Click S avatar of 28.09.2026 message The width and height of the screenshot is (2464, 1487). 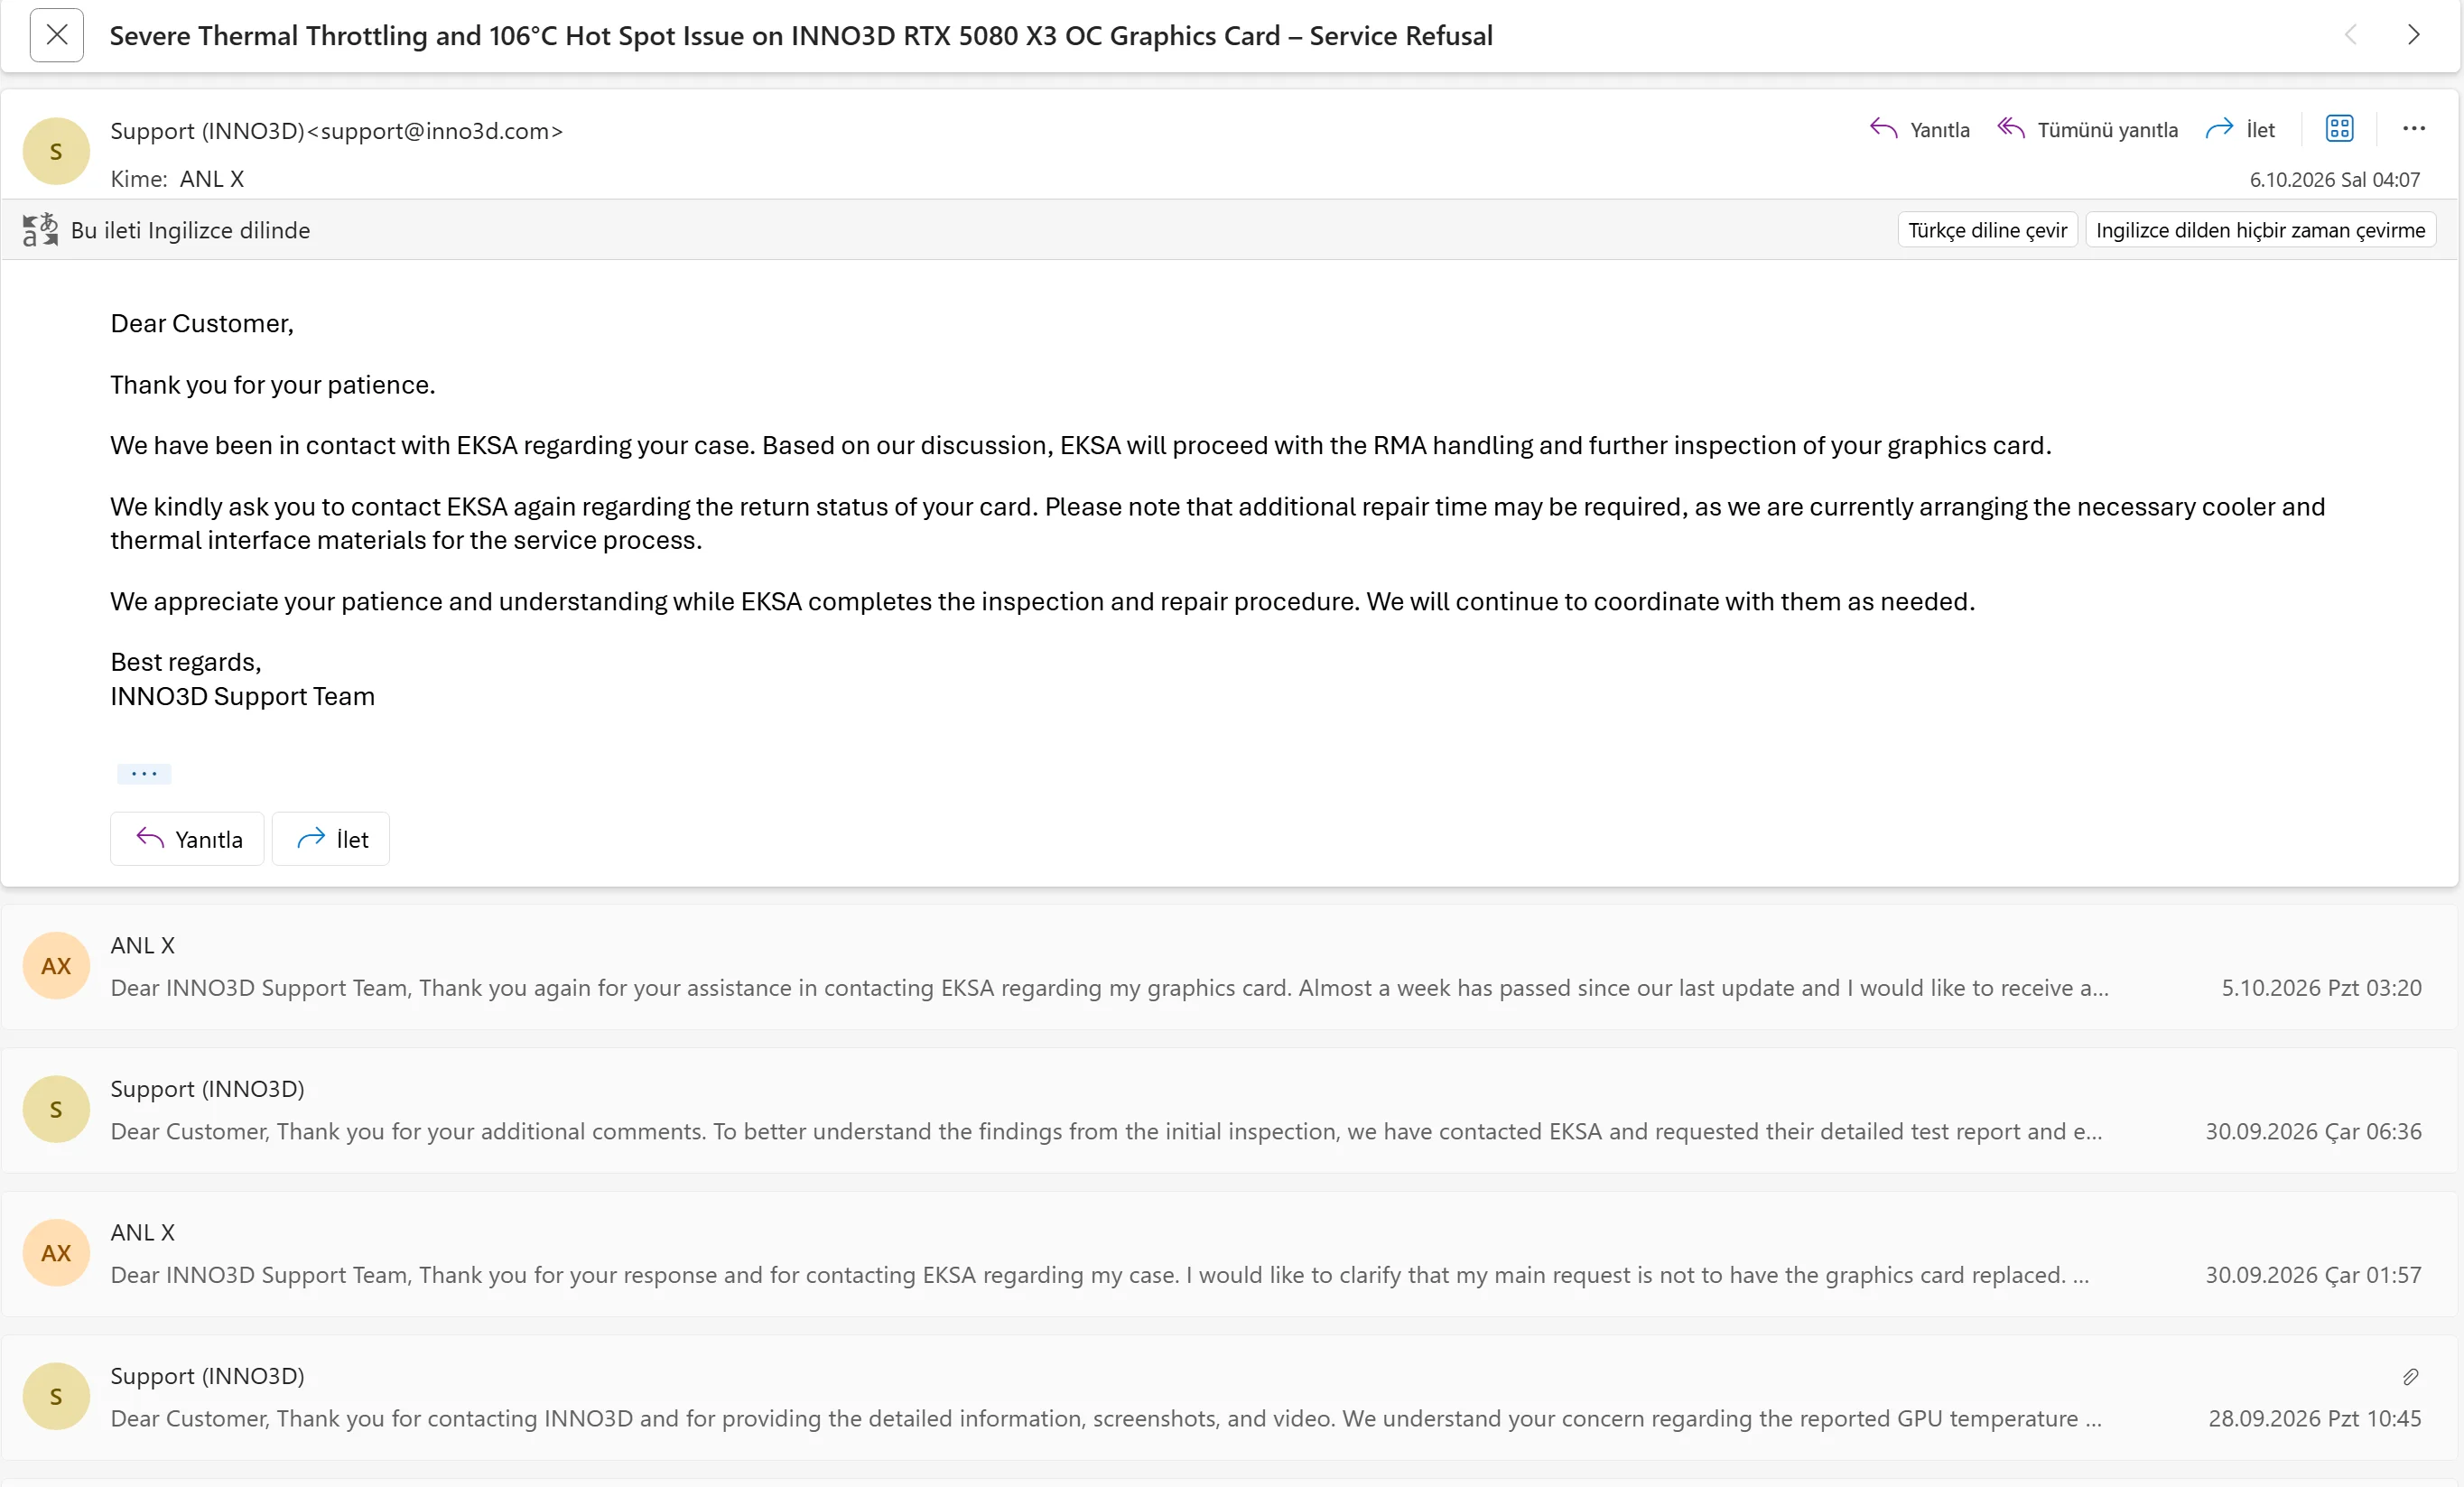[56, 1396]
